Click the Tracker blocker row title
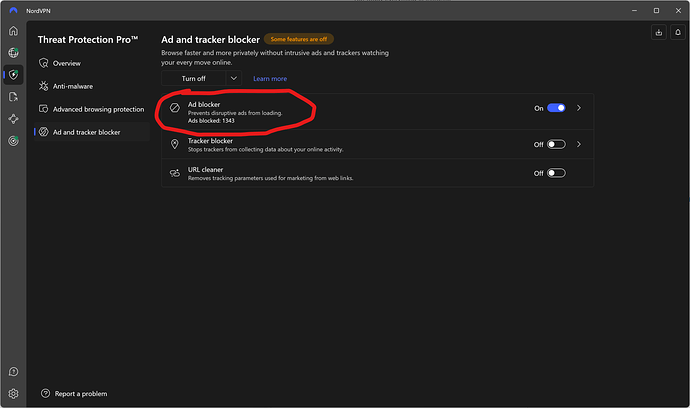This screenshot has height=408, width=690. (210, 141)
